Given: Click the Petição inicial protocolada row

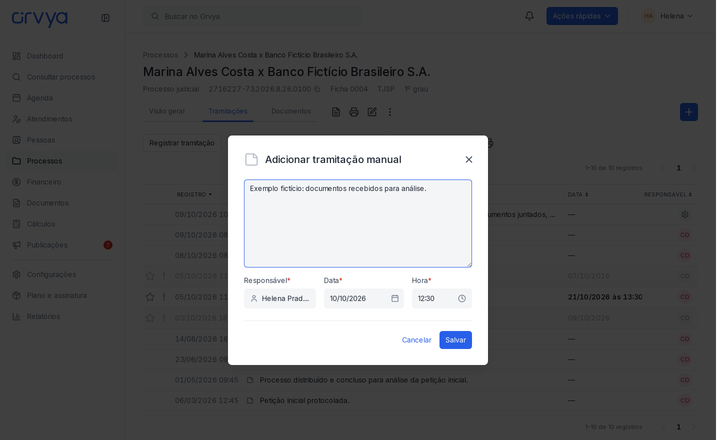Looking at the screenshot, I should coord(420,401).
